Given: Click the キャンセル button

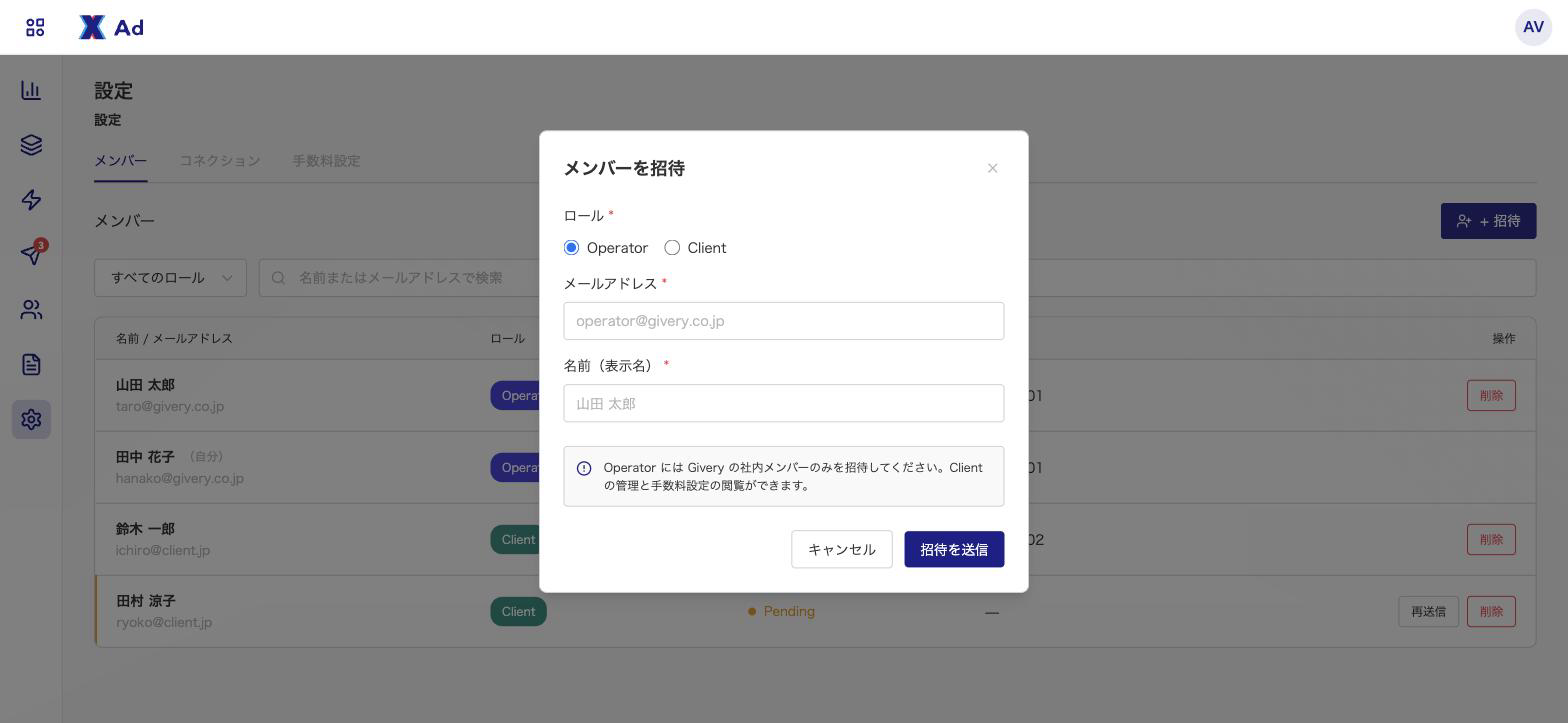Looking at the screenshot, I should 841,549.
